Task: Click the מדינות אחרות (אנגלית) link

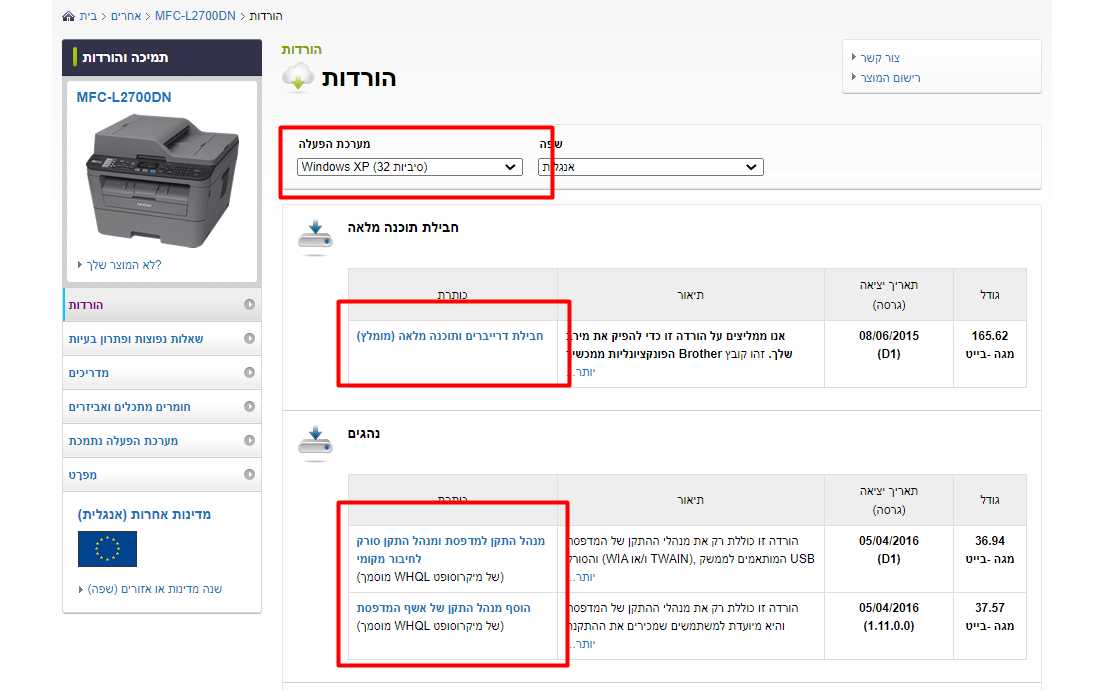Action: [x=144, y=514]
